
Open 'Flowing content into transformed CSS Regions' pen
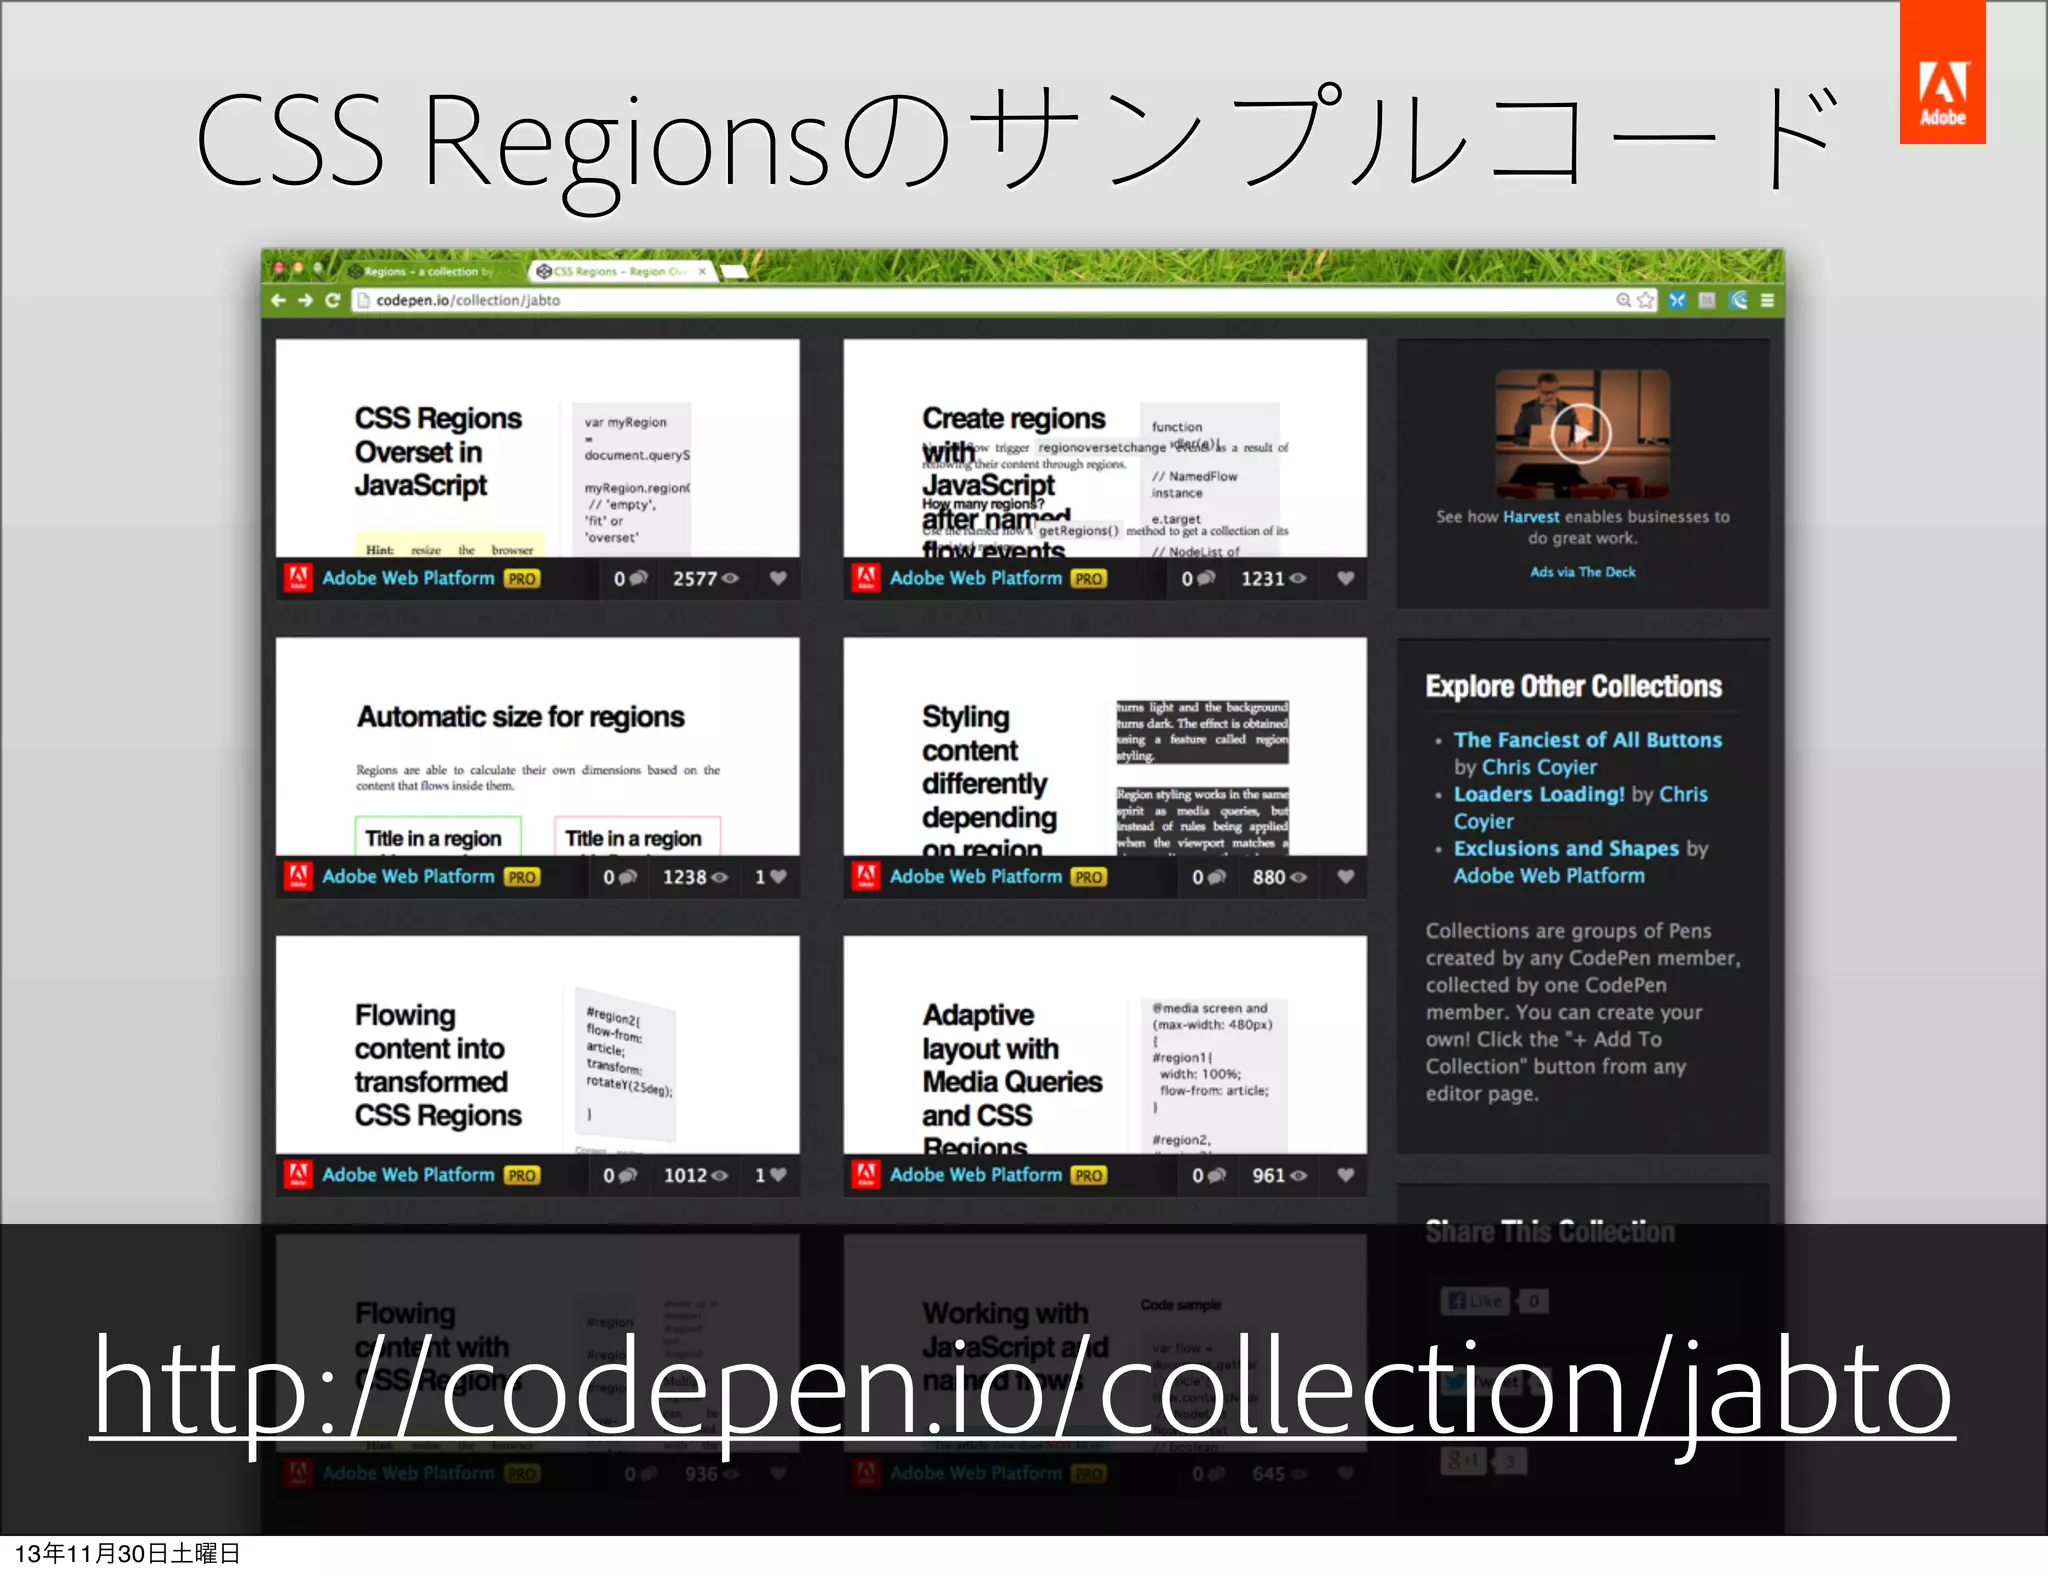pos(537,1045)
